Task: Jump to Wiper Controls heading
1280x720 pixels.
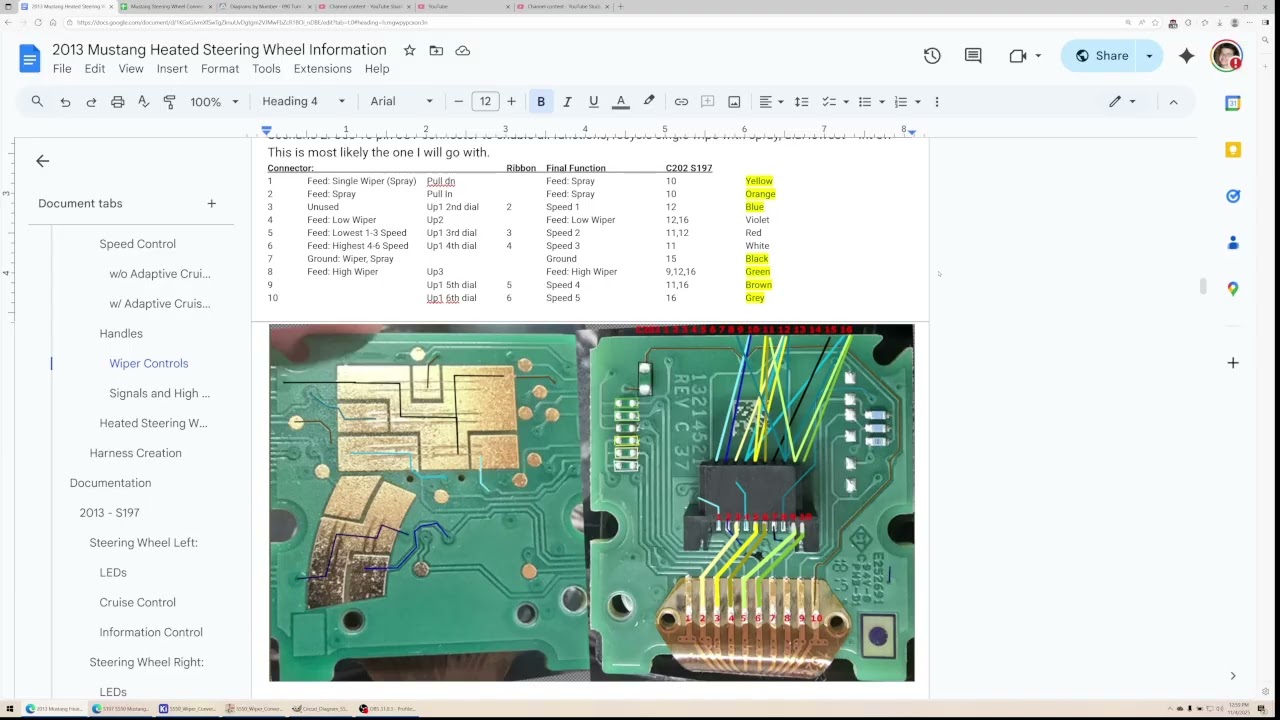Action: [149, 363]
